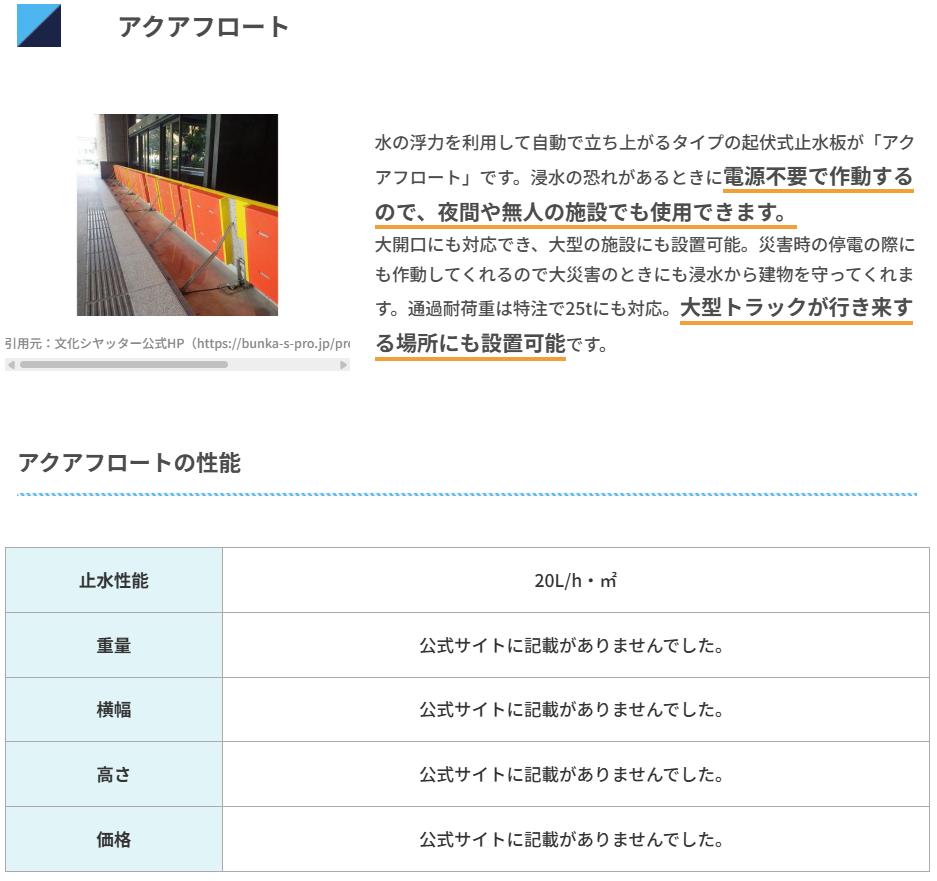Click highlighted text 電源不要で作動する

click(x=818, y=177)
